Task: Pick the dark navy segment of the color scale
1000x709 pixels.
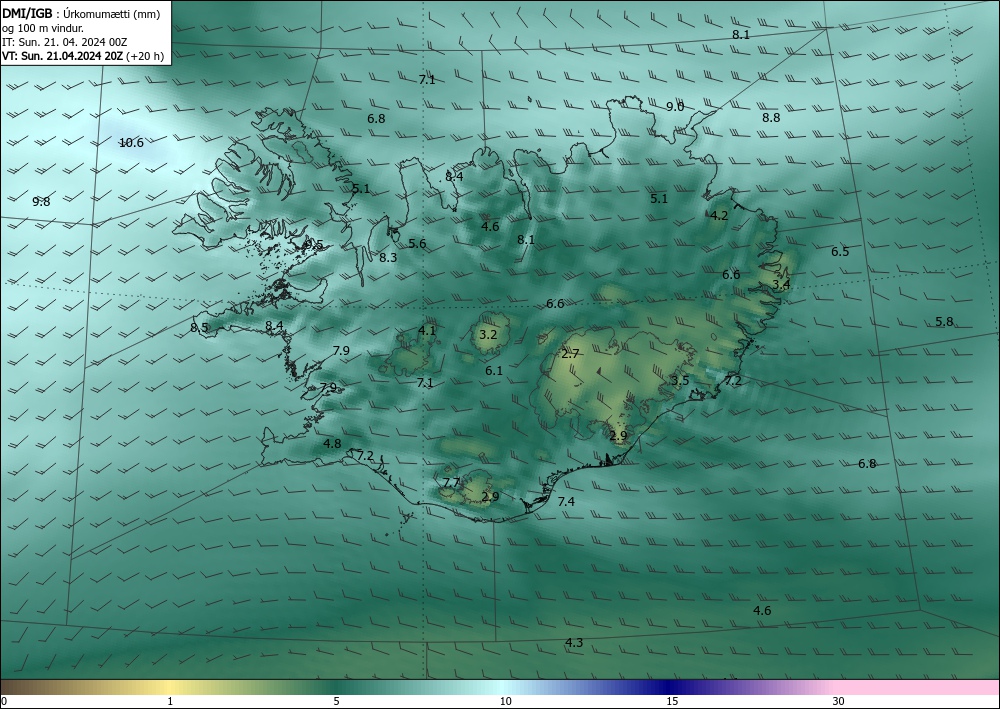Action: tap(666, 687)
